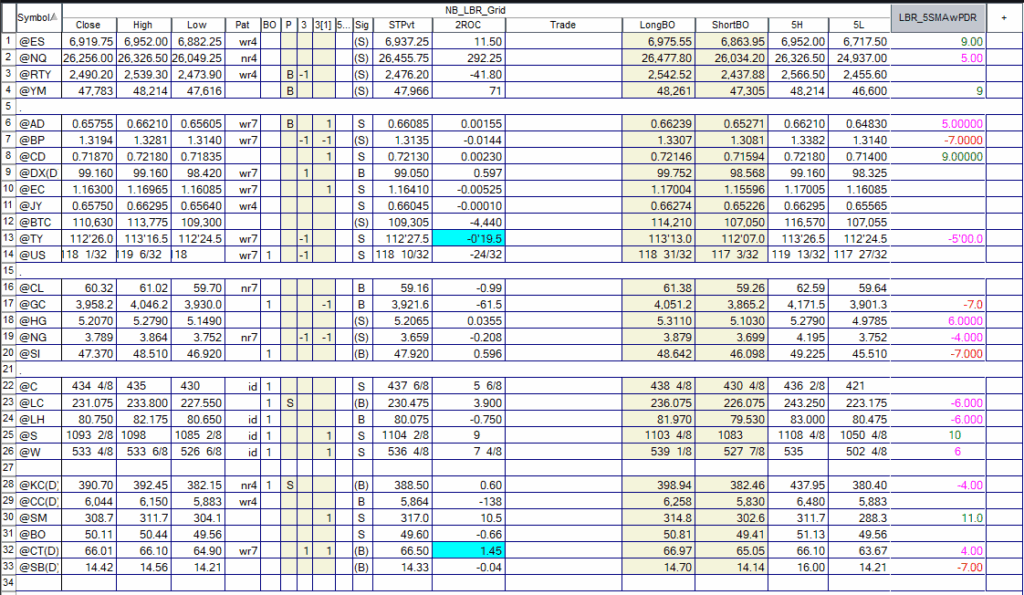Select the LBR_5SMAwPDR column header
1024x595 pixels.
point(938,18)
